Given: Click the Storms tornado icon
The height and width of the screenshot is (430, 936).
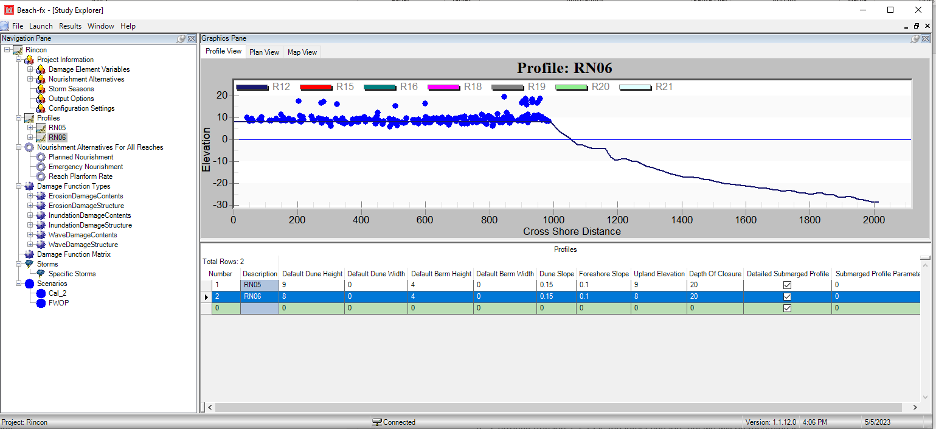Looking at the screenshot, I should coord(29,264).
